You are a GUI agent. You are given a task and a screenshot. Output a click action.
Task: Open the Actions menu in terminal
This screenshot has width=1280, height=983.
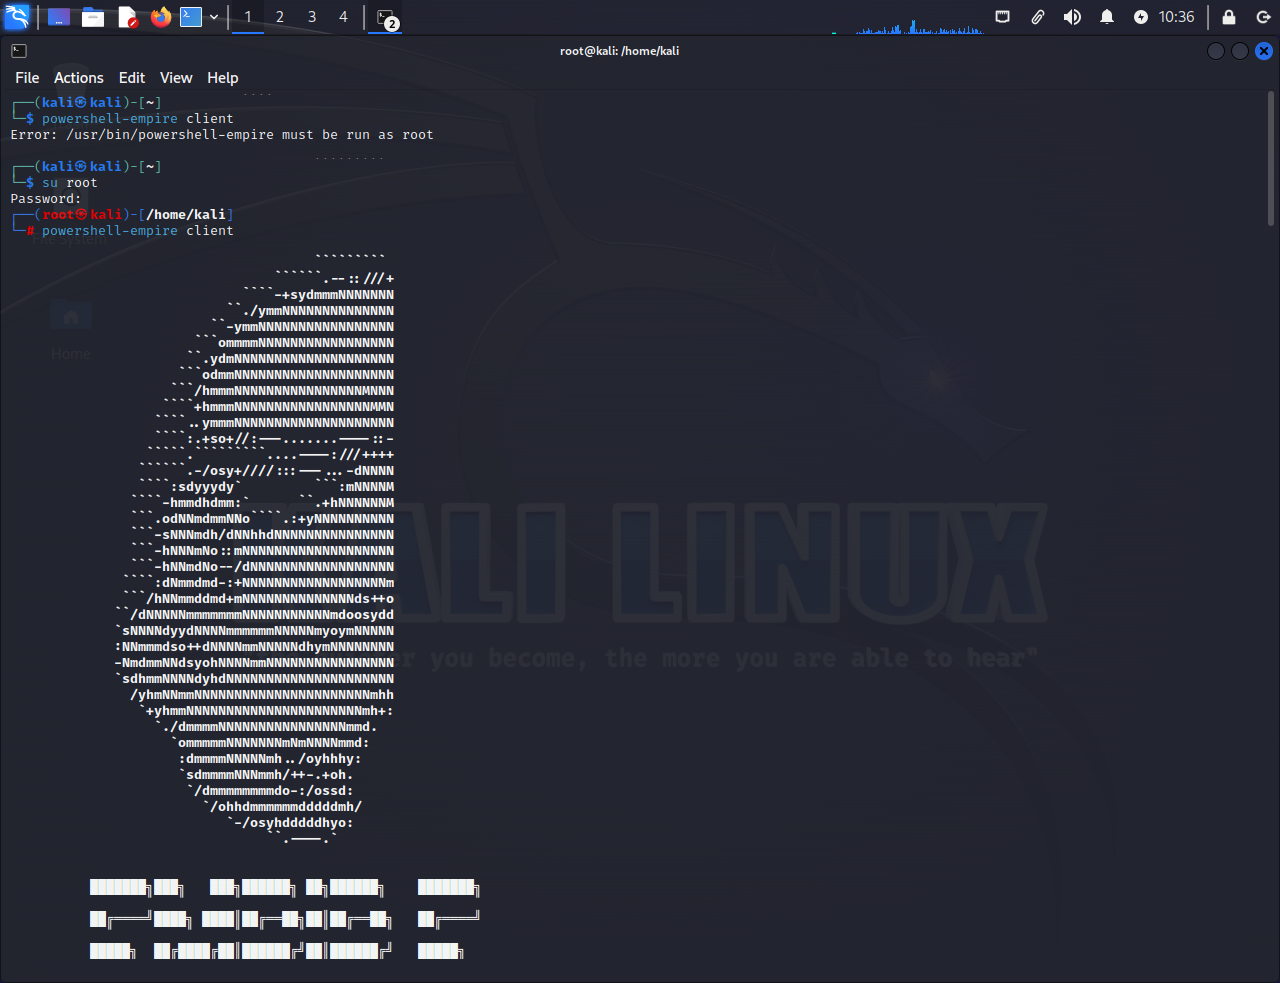[x=79, y=78]
